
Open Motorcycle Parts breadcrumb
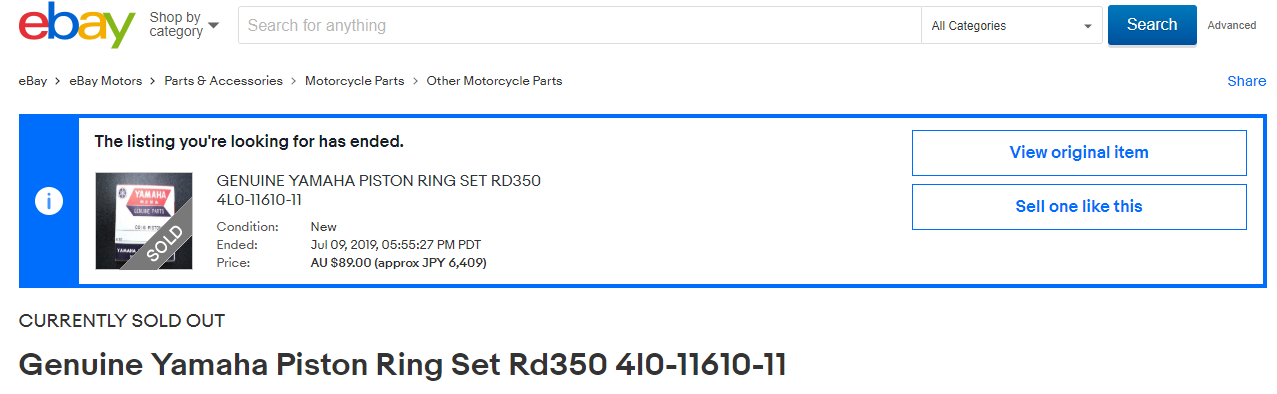(355, 81)
